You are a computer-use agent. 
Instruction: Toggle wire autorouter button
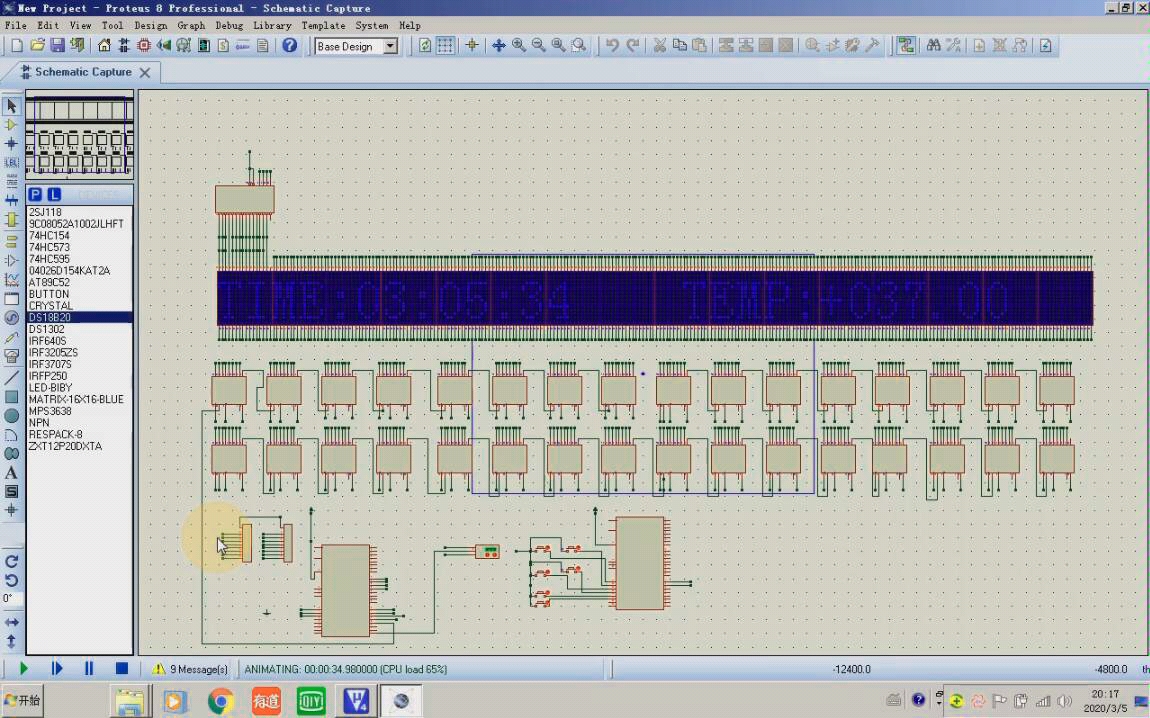pyautogui.click(x=906, y=46)
